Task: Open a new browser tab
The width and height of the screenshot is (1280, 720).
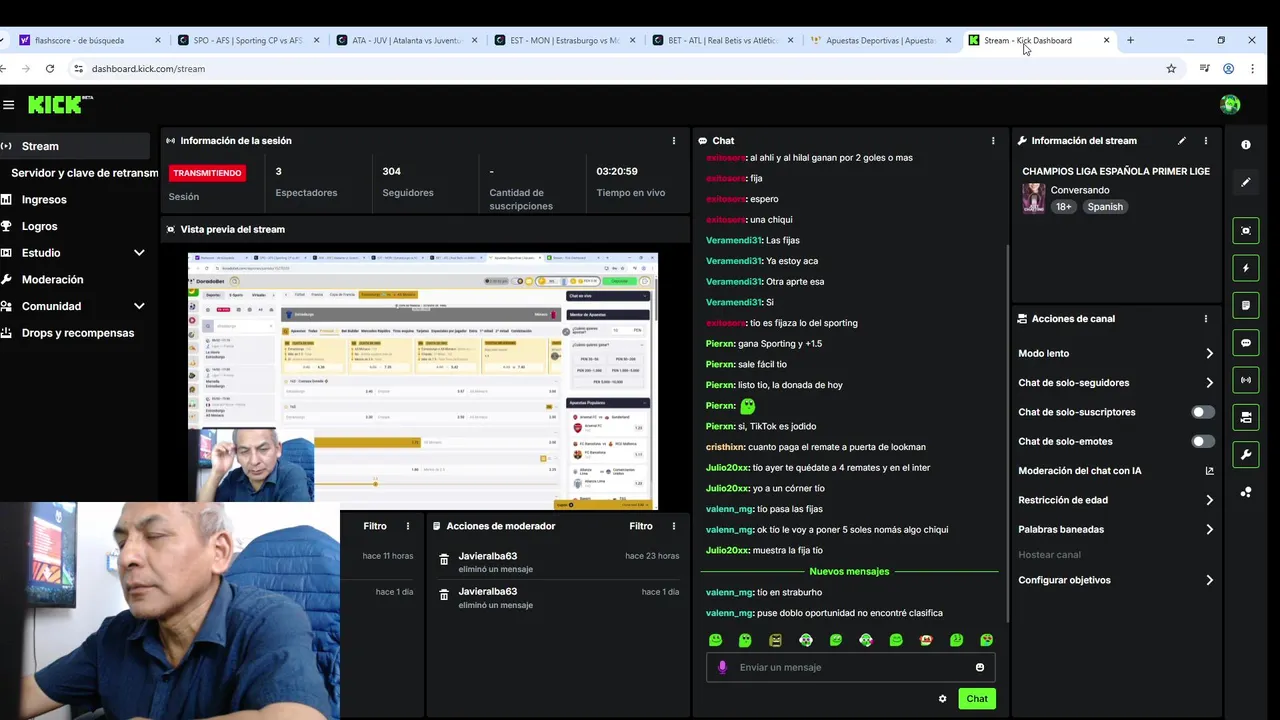Action: point(1130,41)
